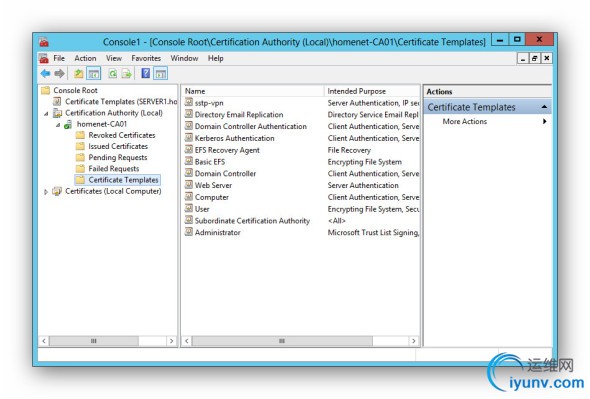Close the inner MDI console window
Screen dimensions: 590x399
[547, 58]
